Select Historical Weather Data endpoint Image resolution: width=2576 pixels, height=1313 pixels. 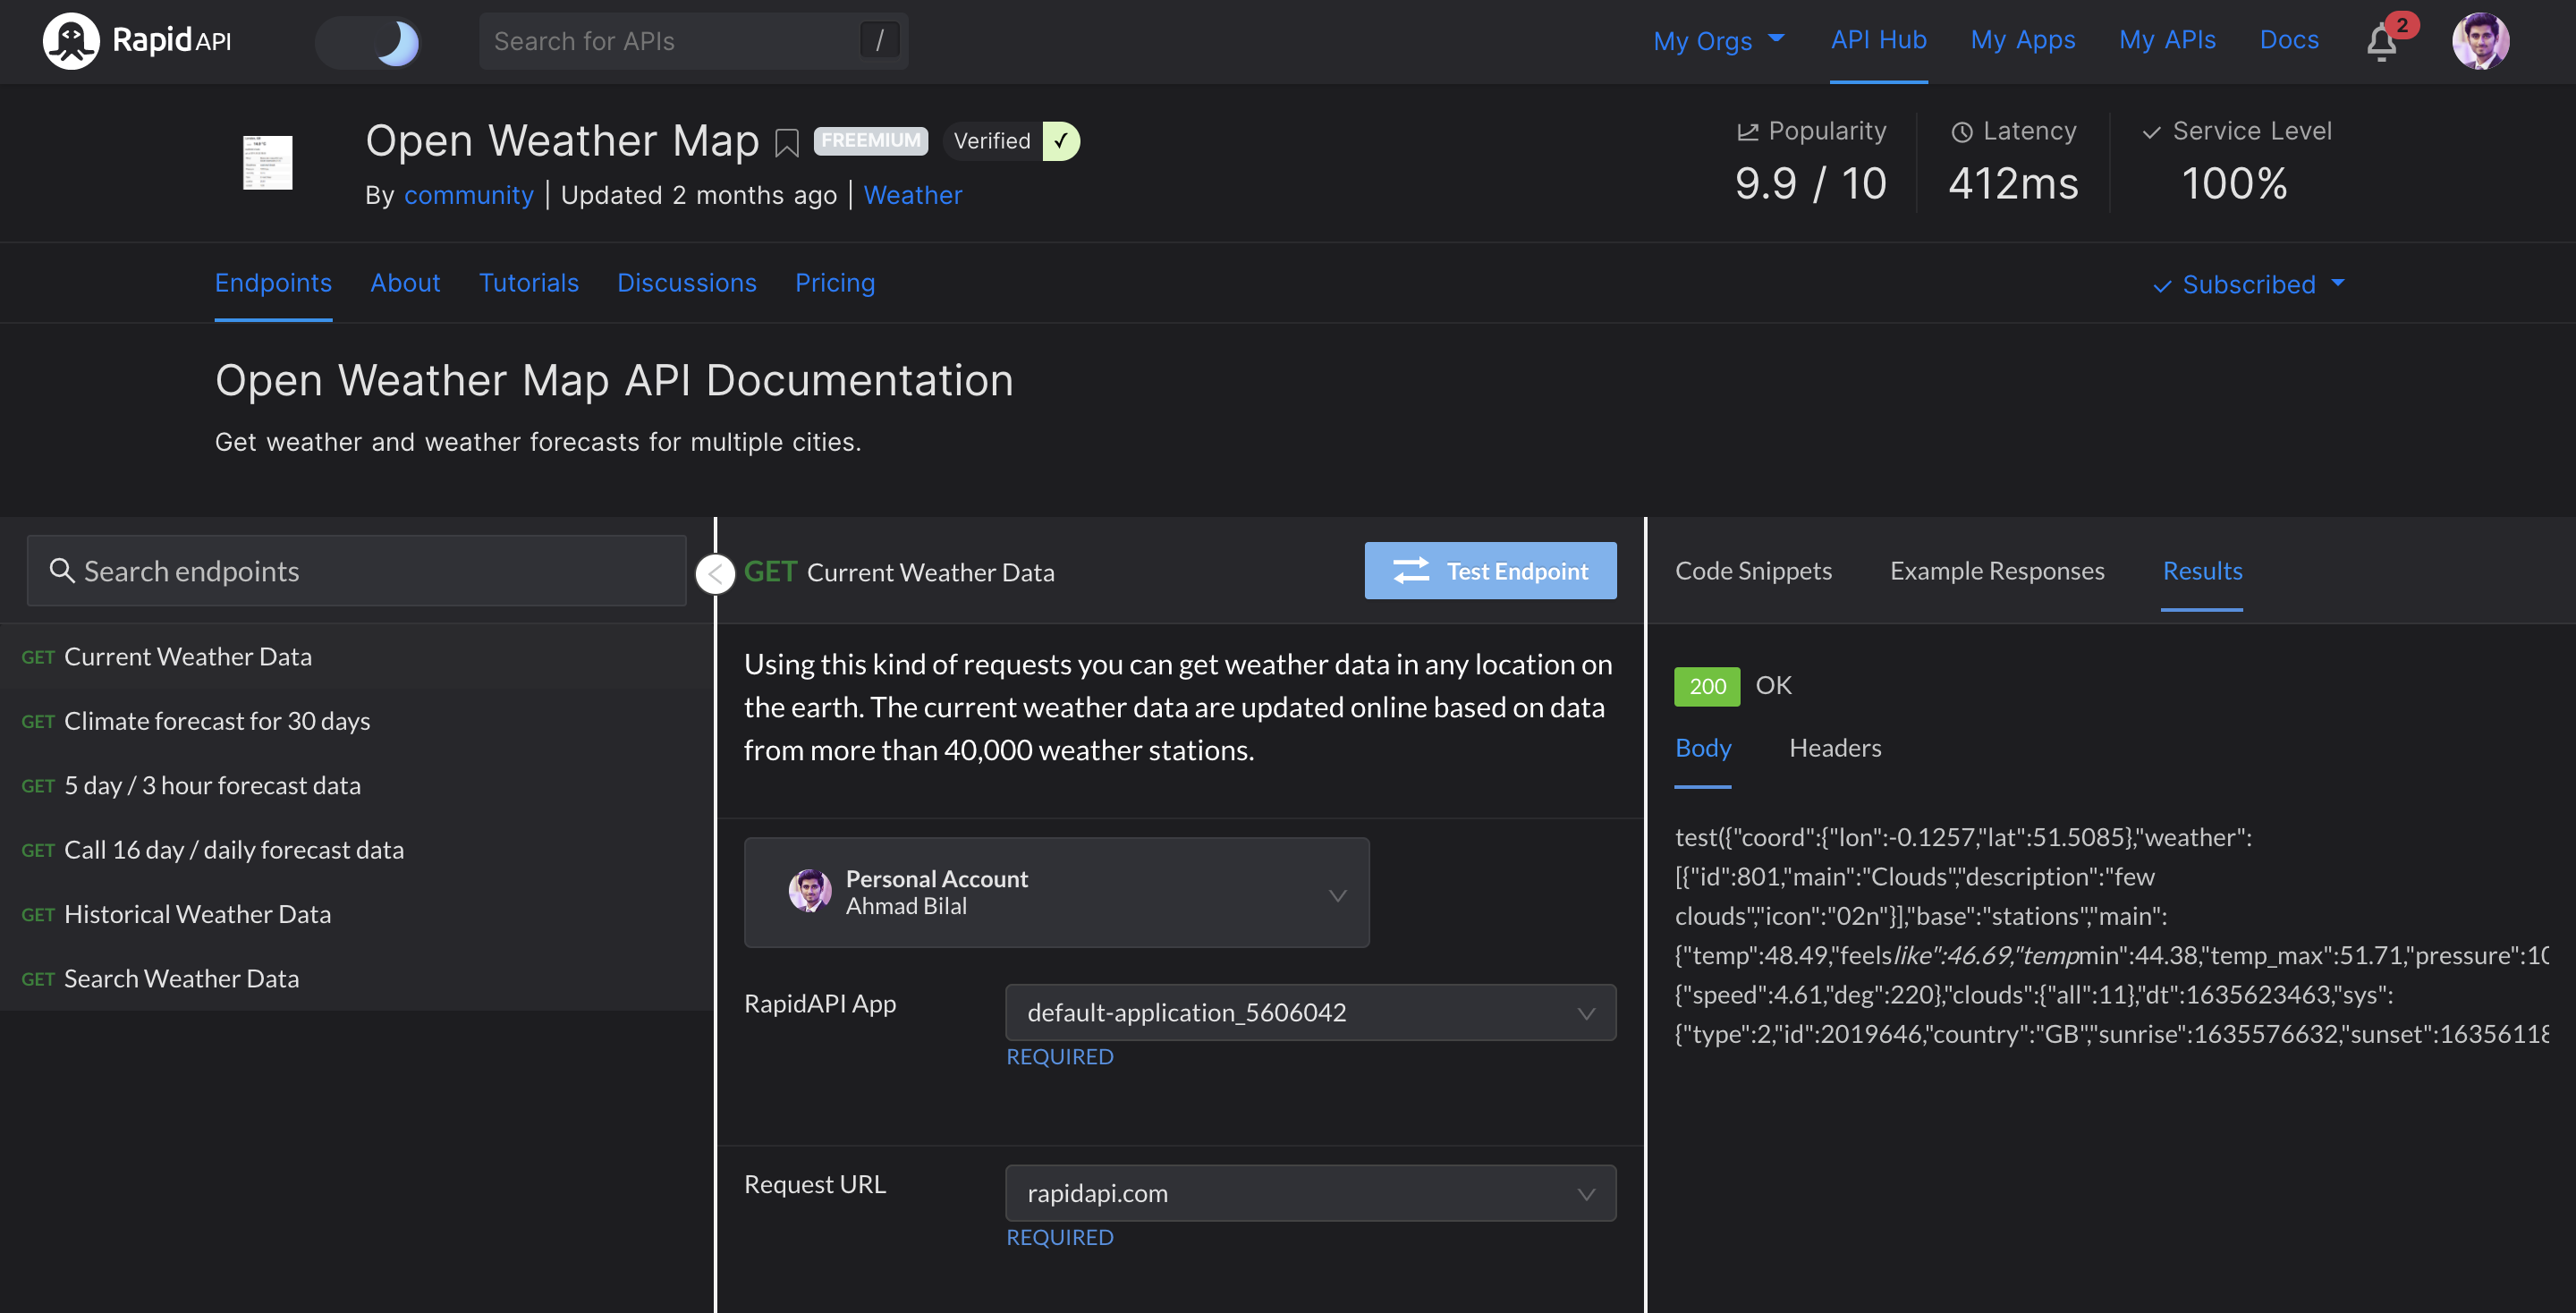[x=197, y=914]
